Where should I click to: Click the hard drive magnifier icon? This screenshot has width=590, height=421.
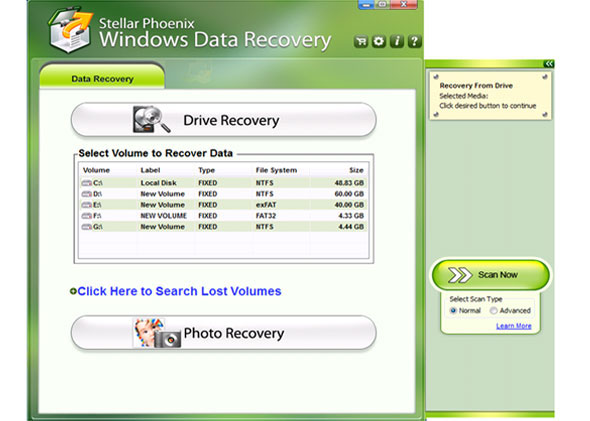[152, 119]
